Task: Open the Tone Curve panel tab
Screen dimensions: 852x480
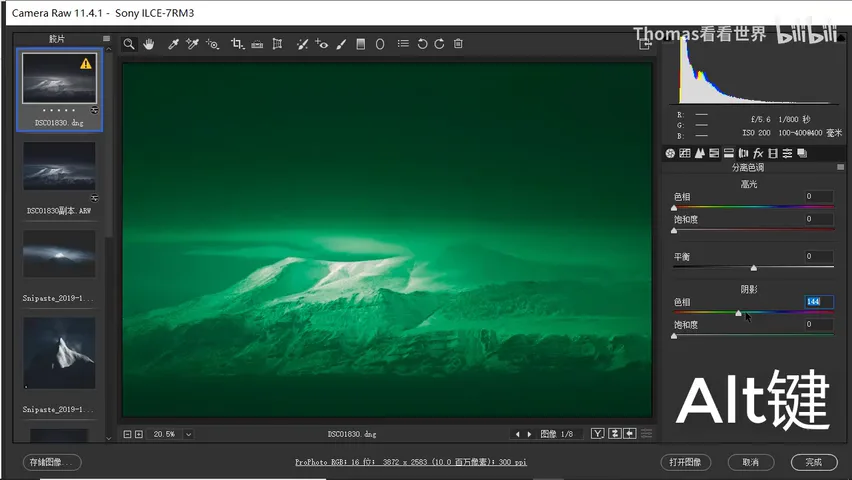Action: 685,153
